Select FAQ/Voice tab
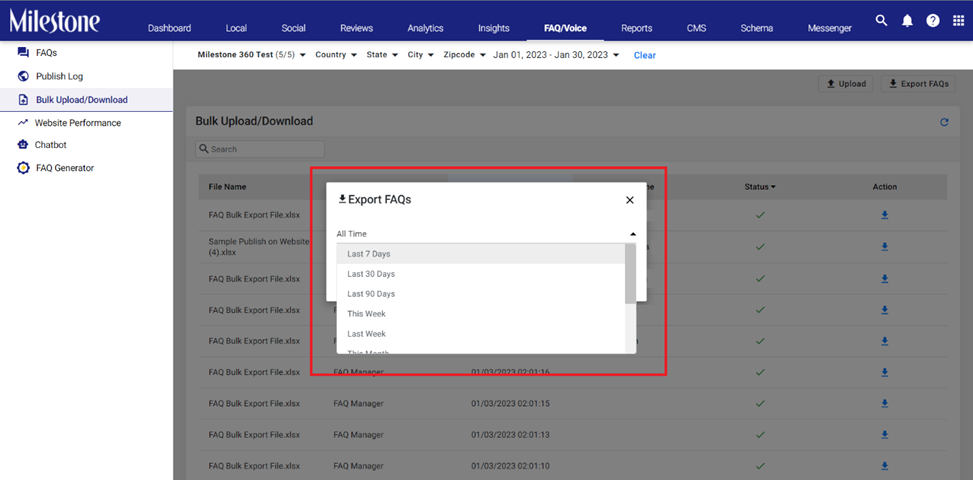The height and width of the screenshot is (480, 973). (x=565, y=28)
